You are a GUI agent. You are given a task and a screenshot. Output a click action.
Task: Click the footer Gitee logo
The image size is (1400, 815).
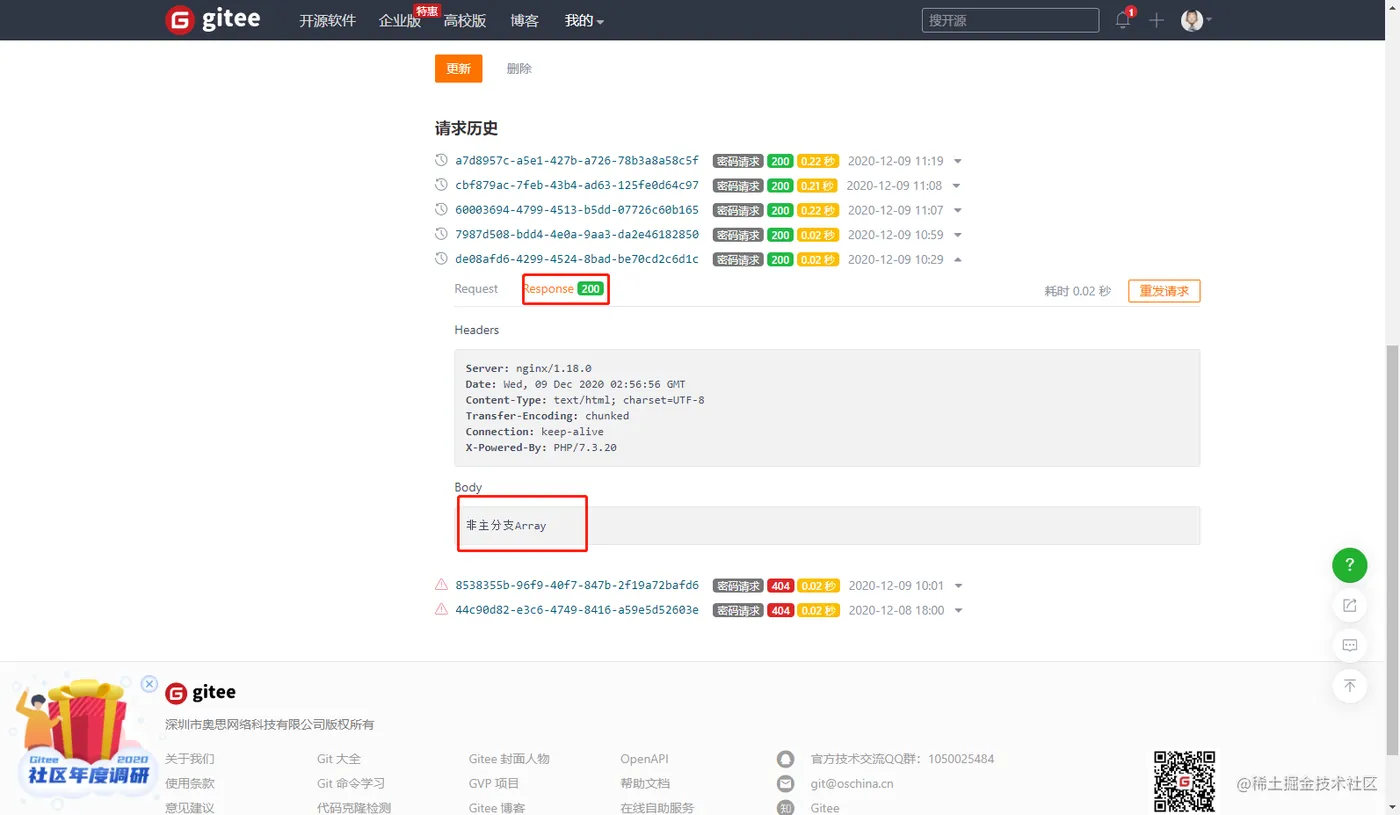[x=201, y=692]
